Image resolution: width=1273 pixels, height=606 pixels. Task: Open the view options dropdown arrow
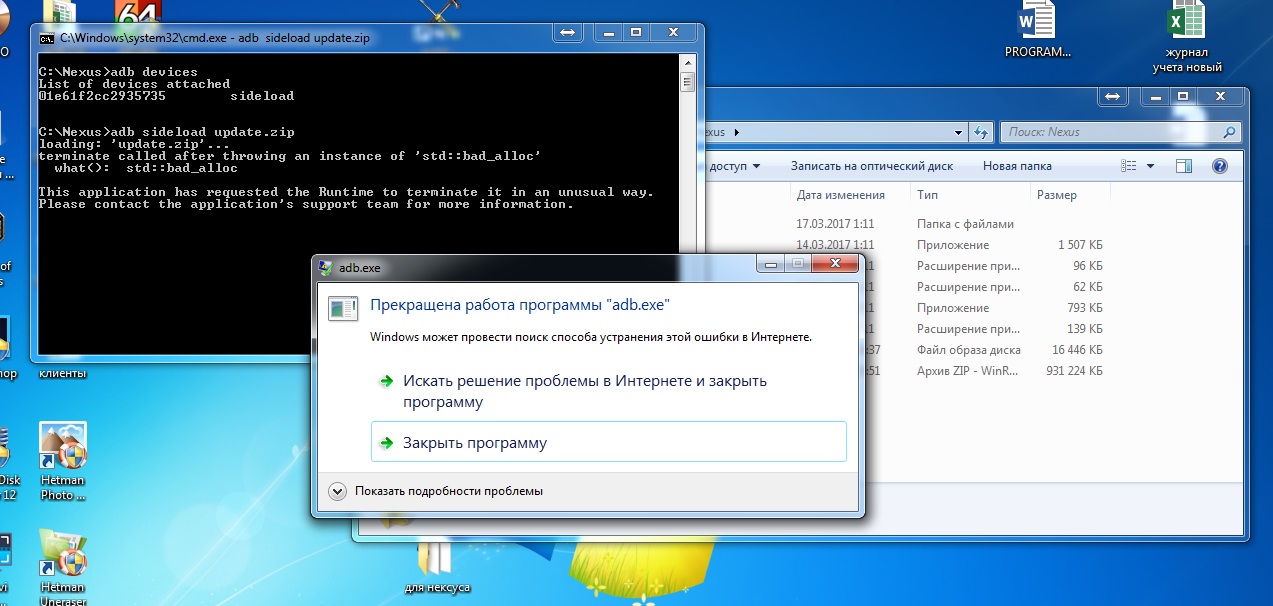(x=1151, y=166)
